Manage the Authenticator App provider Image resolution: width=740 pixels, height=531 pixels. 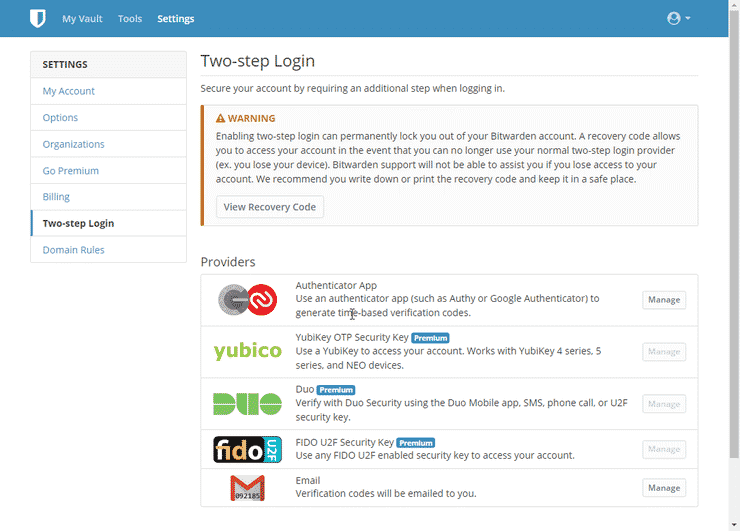(x=664, y=300)
